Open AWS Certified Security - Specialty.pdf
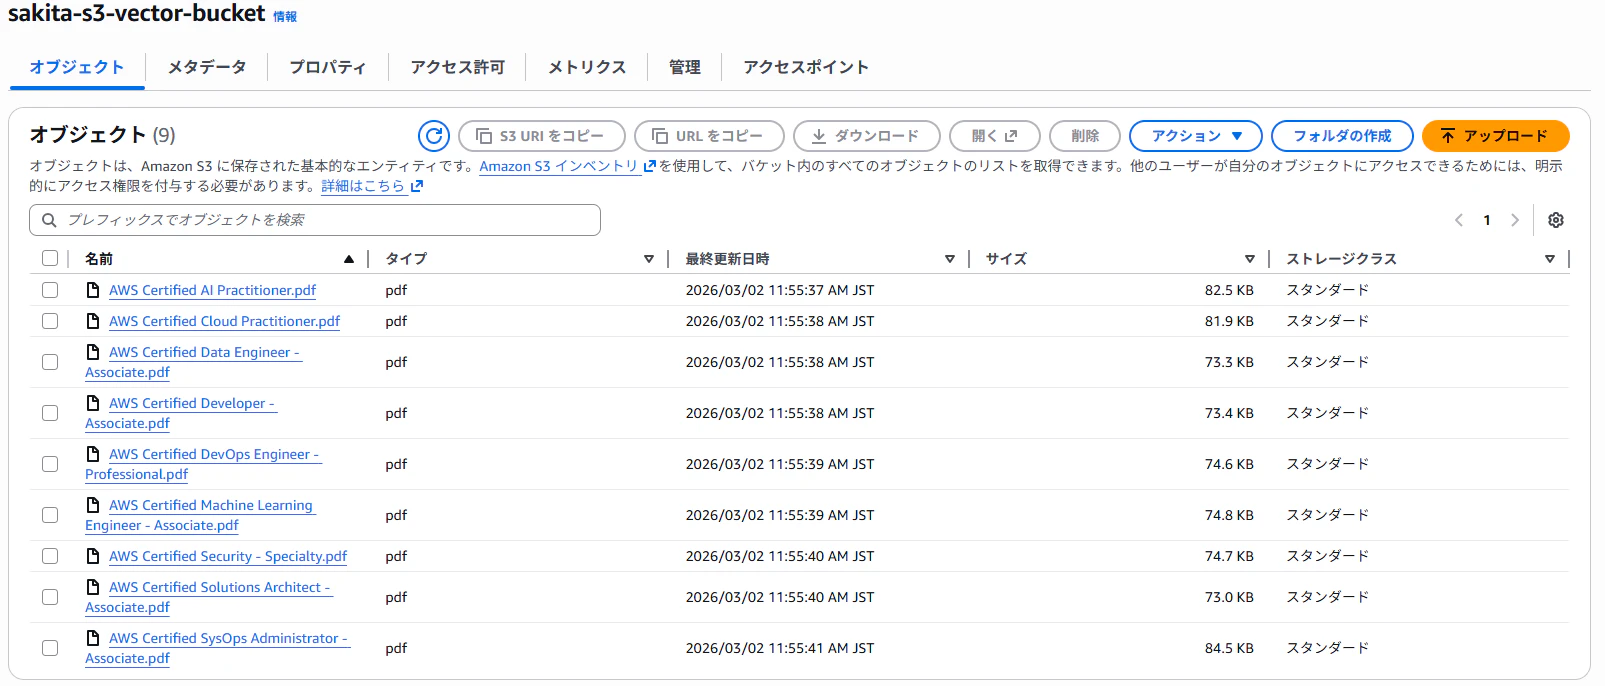This screenshot has width=1605, height=686. [228, 556]
